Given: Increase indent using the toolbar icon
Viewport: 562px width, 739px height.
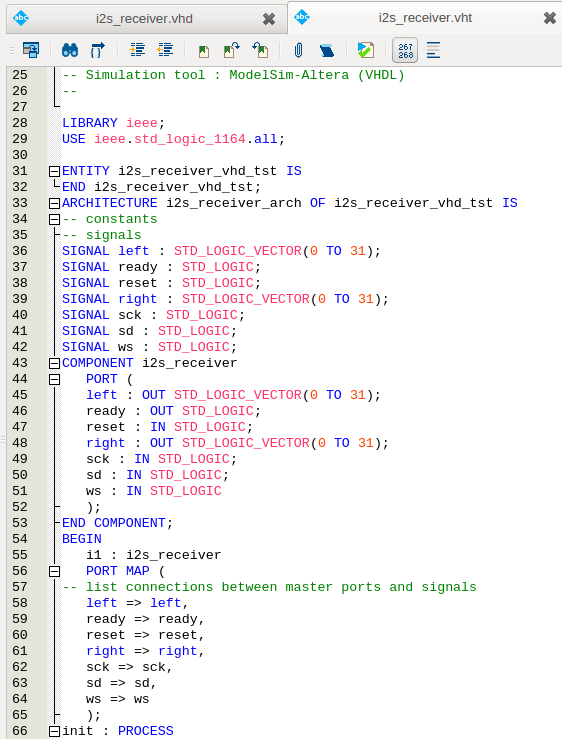Looking at the screenshot, I should 137,49.
